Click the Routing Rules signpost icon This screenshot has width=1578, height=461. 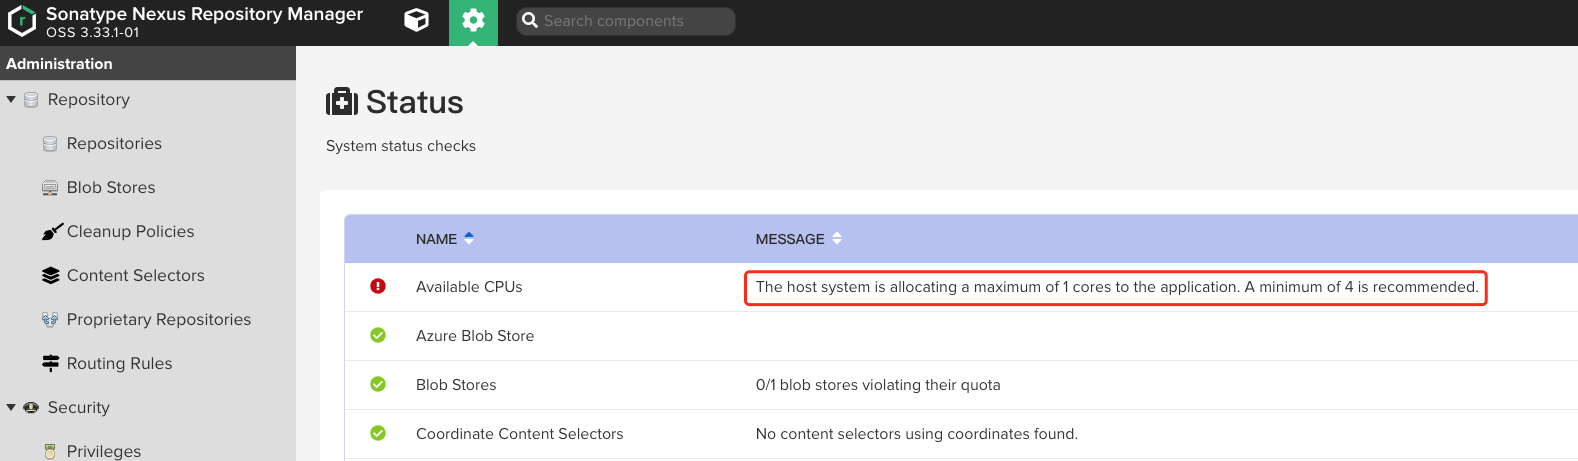pyautogui.click(x=50, y=363)
